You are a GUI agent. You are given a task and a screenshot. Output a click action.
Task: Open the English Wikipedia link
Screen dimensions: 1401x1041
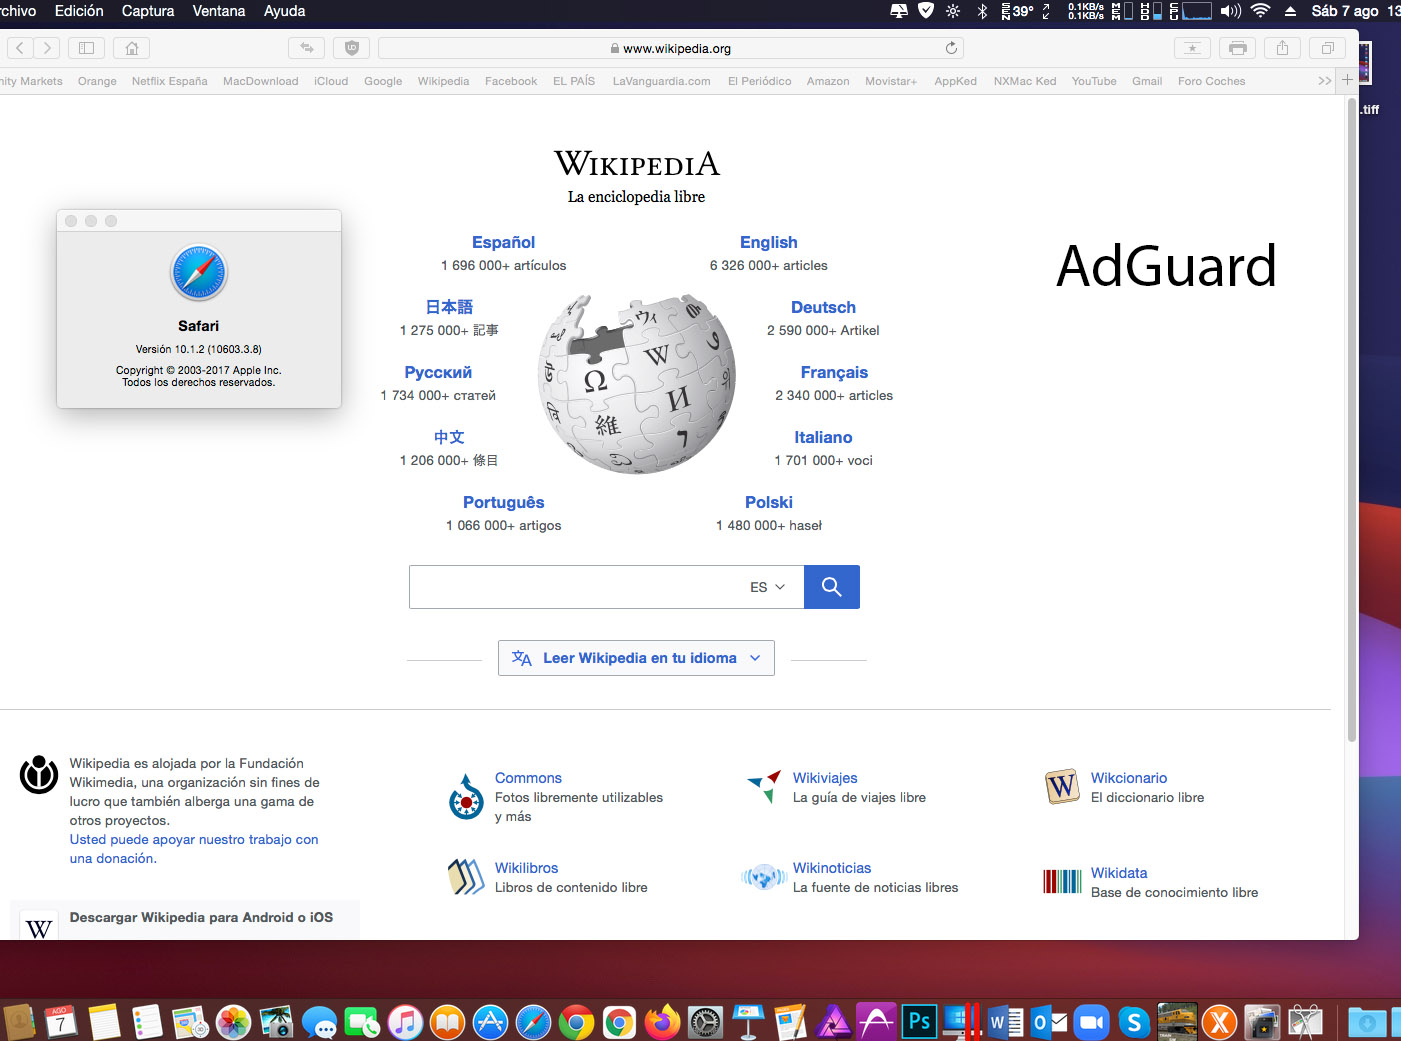pyautogui.click(x=769, y=242)
